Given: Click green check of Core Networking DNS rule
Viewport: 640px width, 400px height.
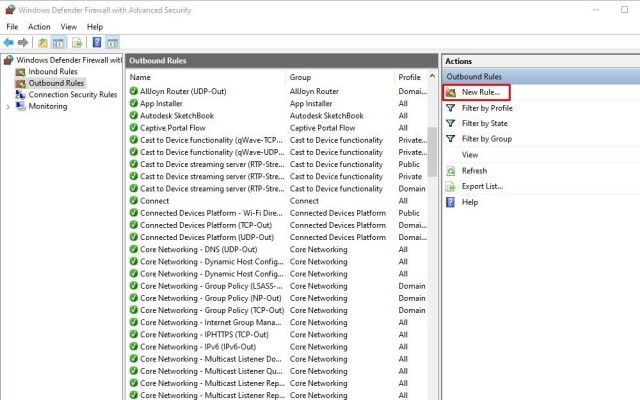Looking at the screenshot, I should (x=133, y=249).
